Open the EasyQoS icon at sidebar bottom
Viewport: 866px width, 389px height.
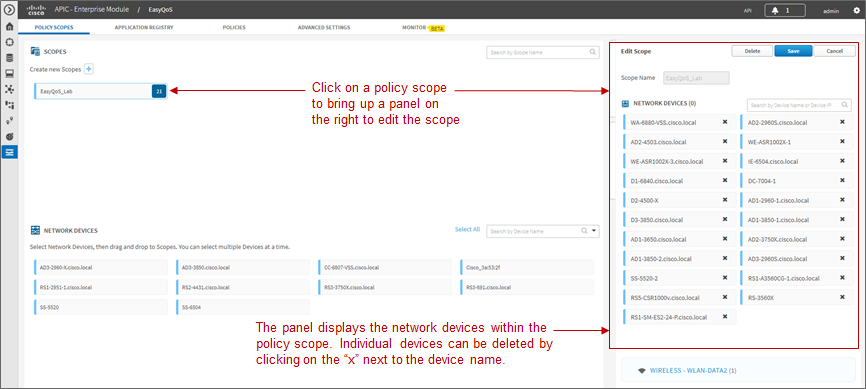(x=9, y=151)
